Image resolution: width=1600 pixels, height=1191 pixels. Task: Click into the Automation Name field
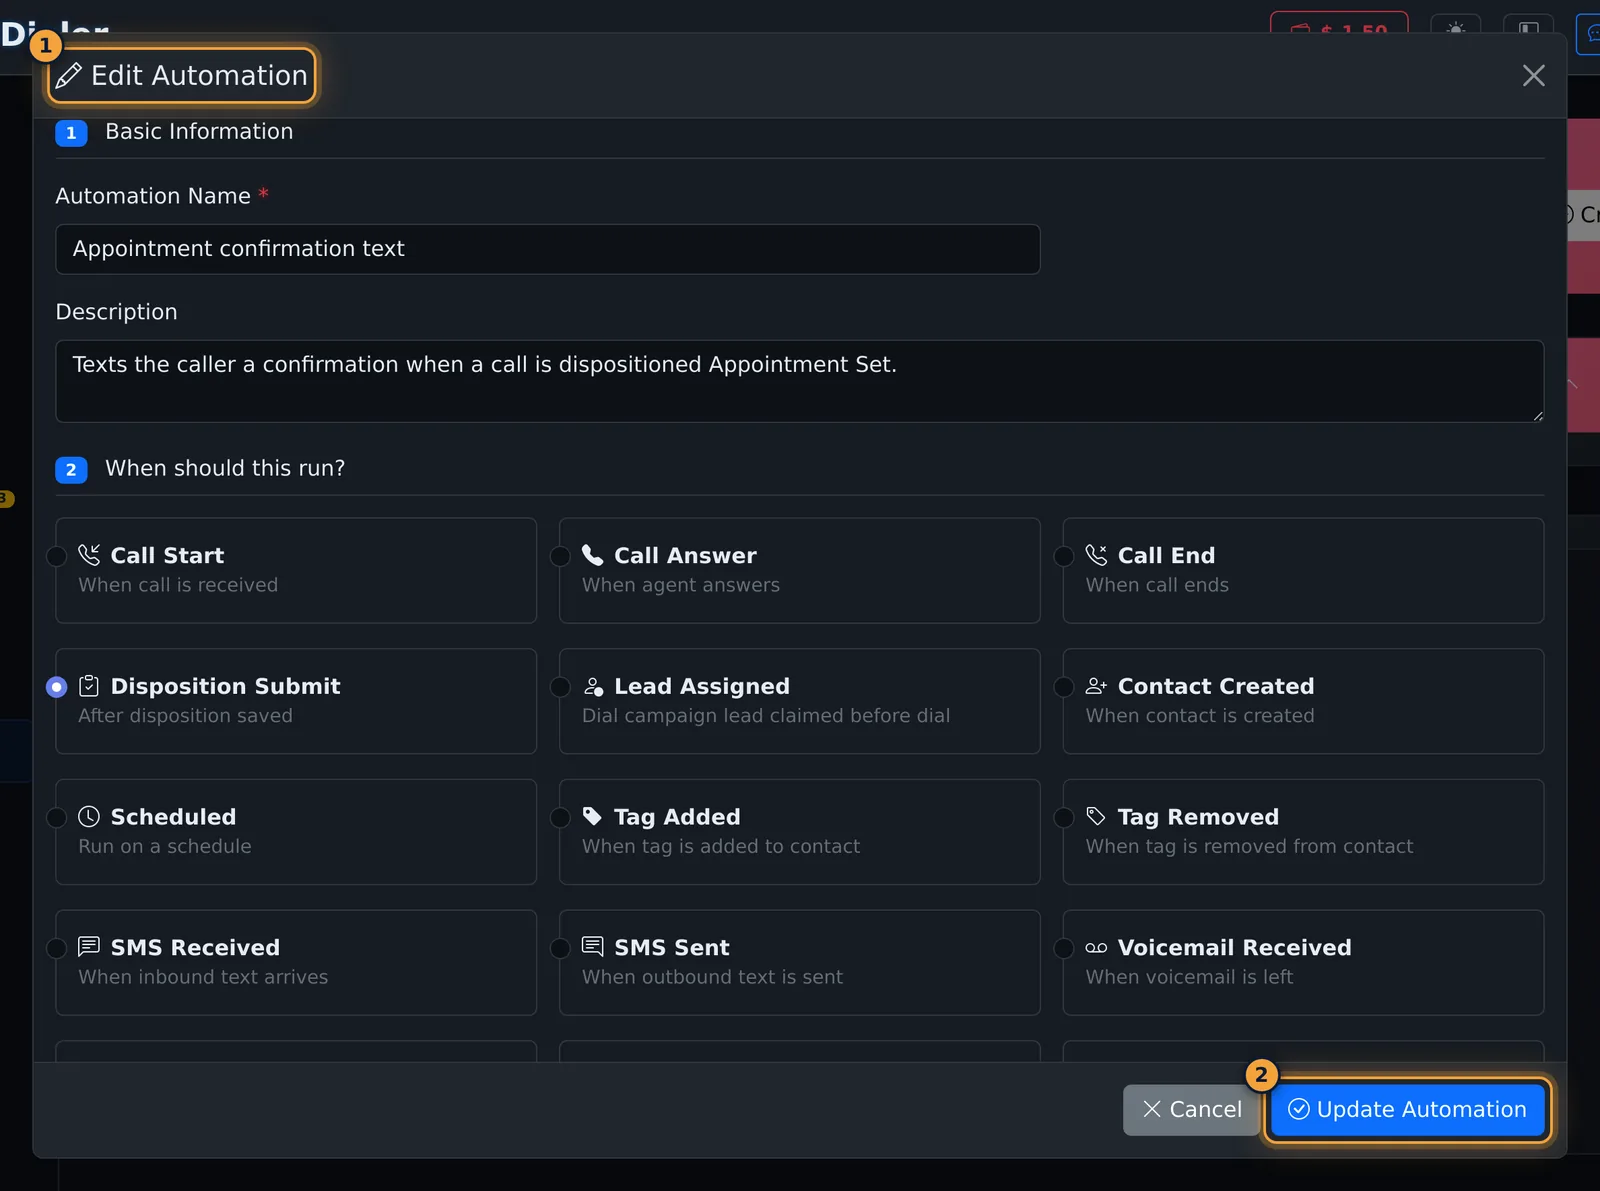(x=548, y=249)
